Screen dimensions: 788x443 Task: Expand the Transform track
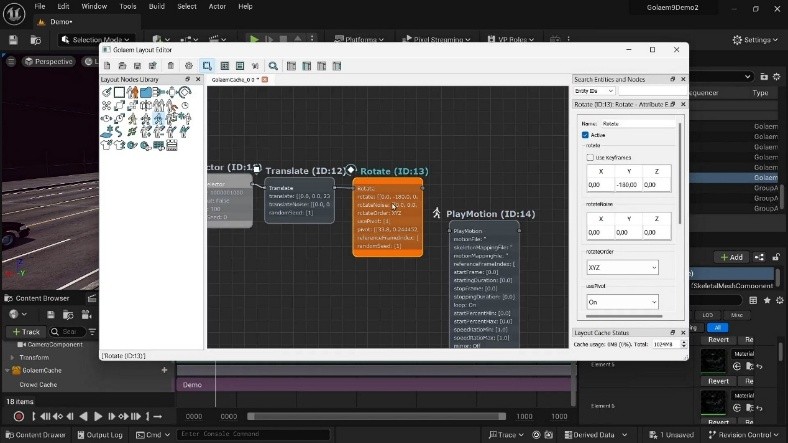pos(12,358)
